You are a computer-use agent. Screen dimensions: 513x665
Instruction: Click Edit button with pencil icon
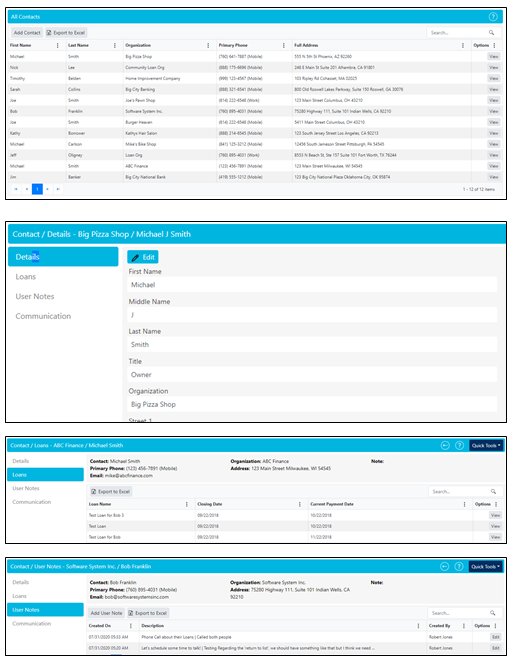143,257
